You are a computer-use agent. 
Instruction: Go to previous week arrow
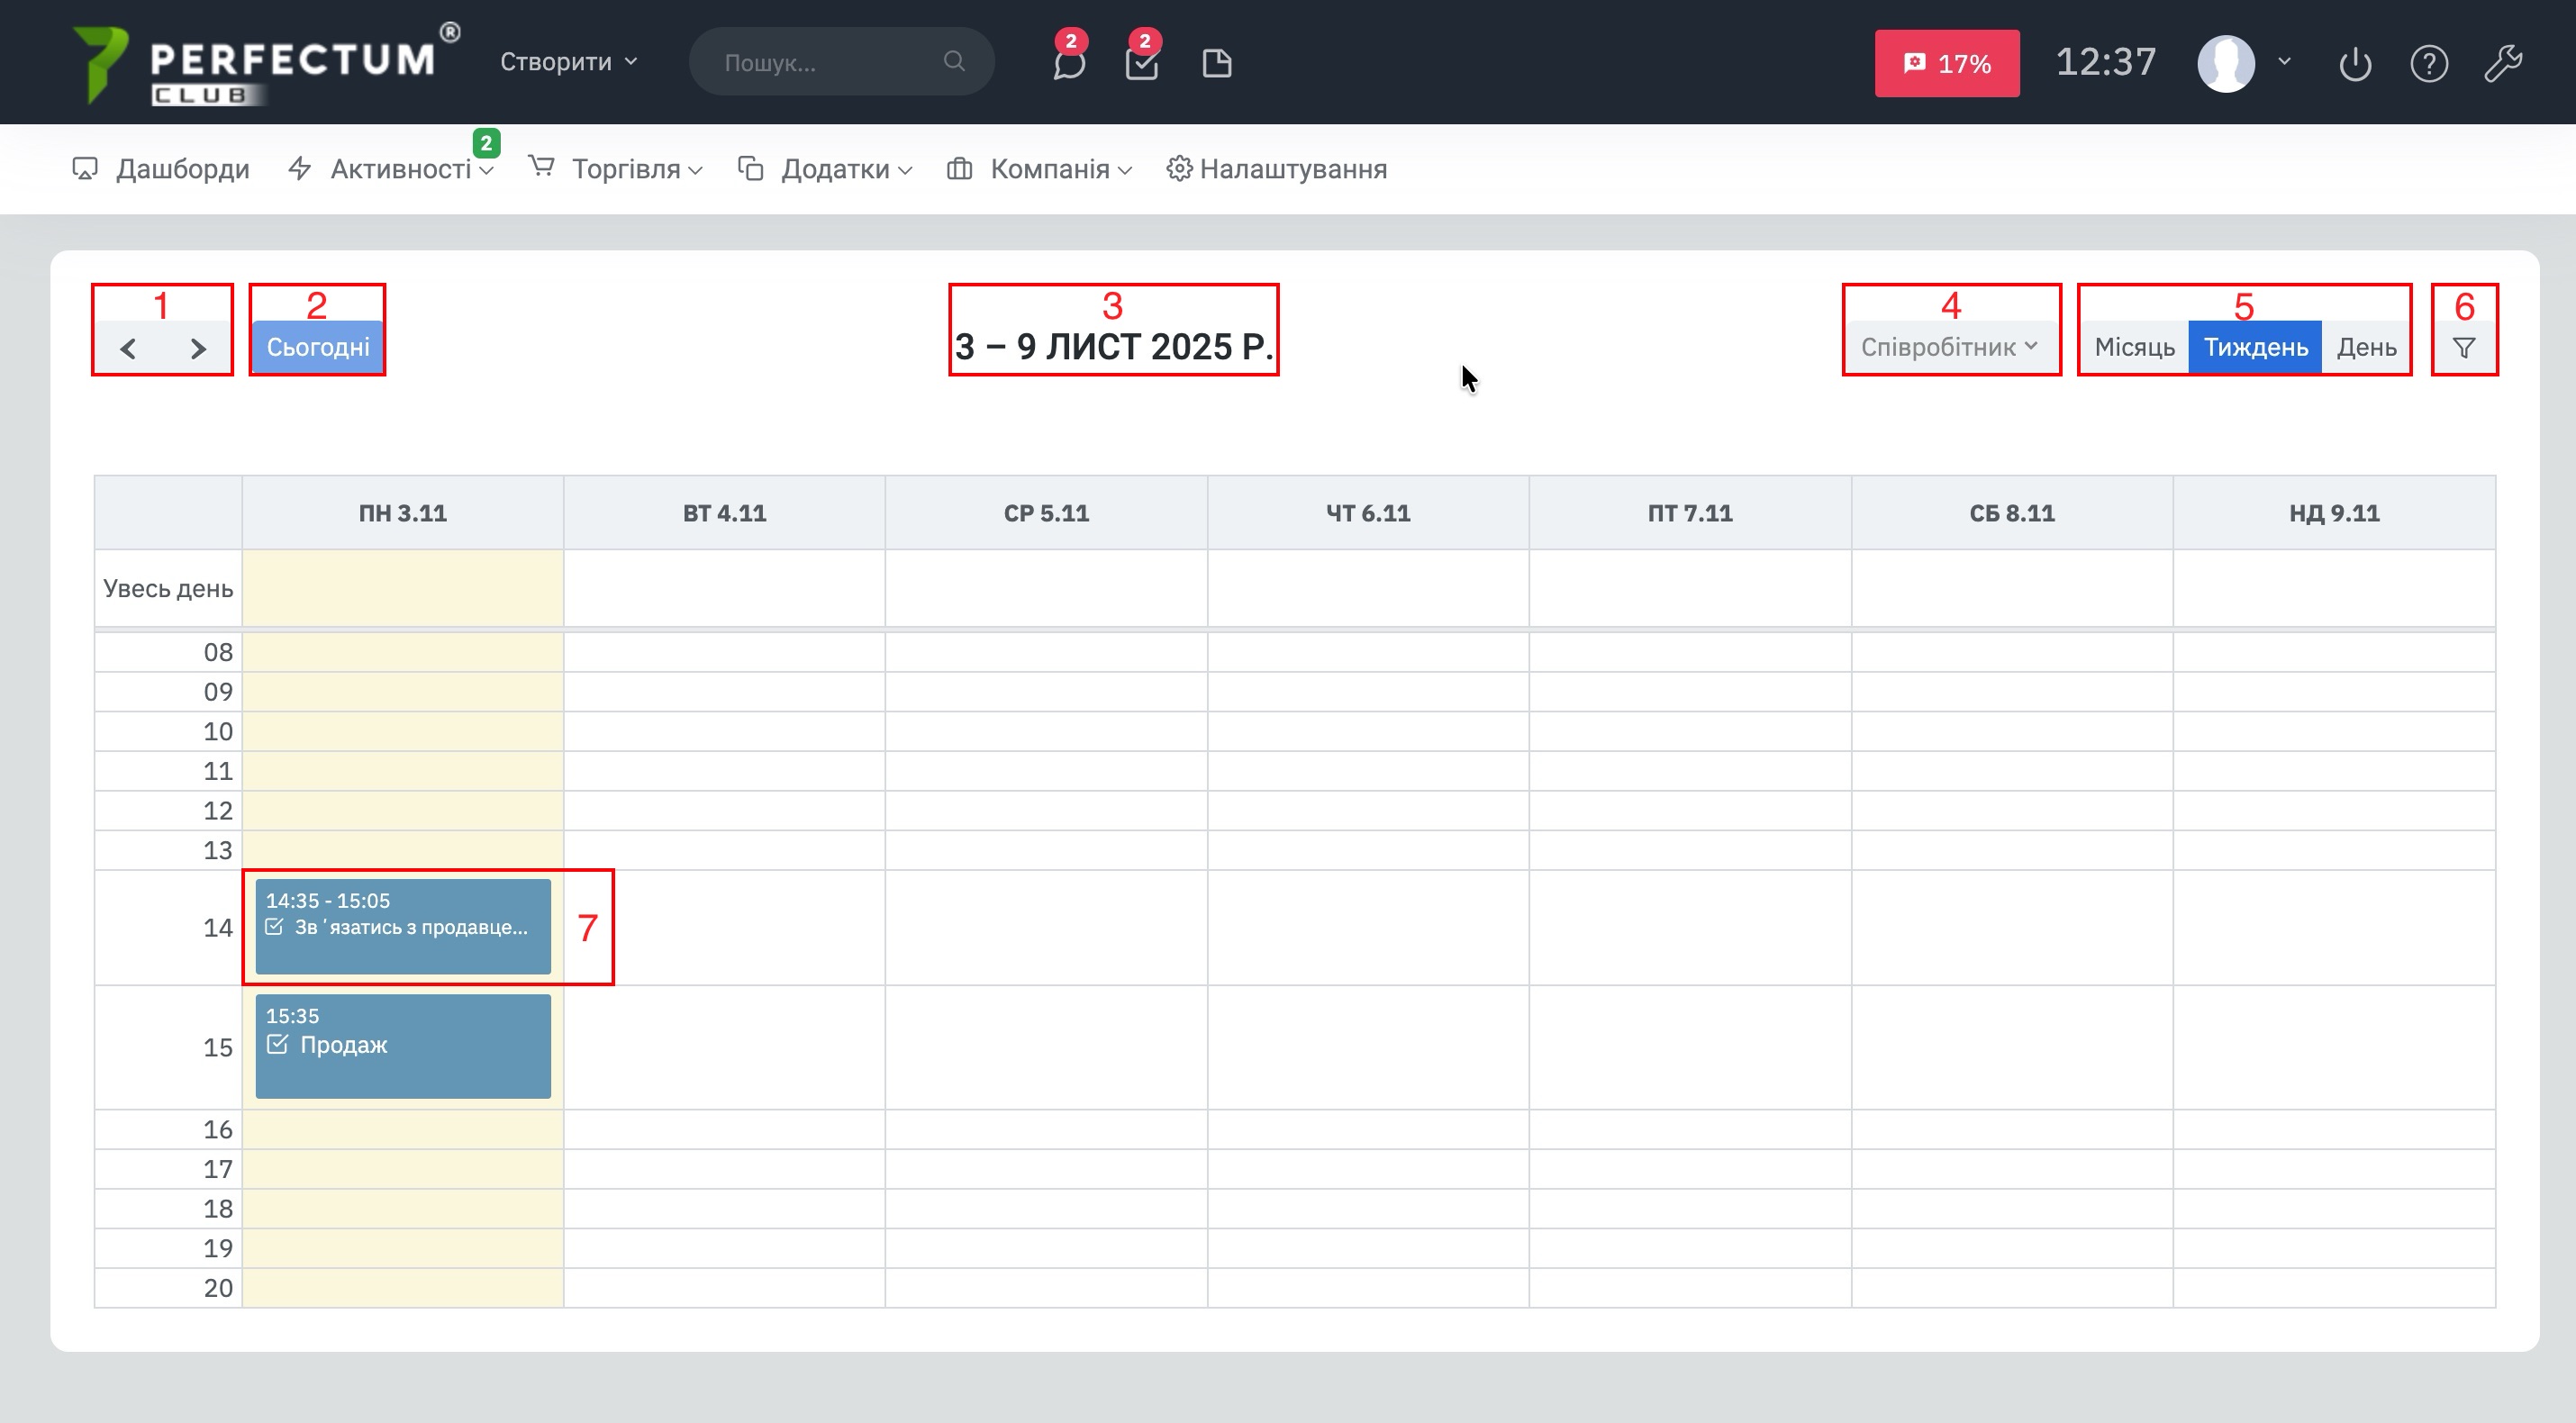click(128, 349)
